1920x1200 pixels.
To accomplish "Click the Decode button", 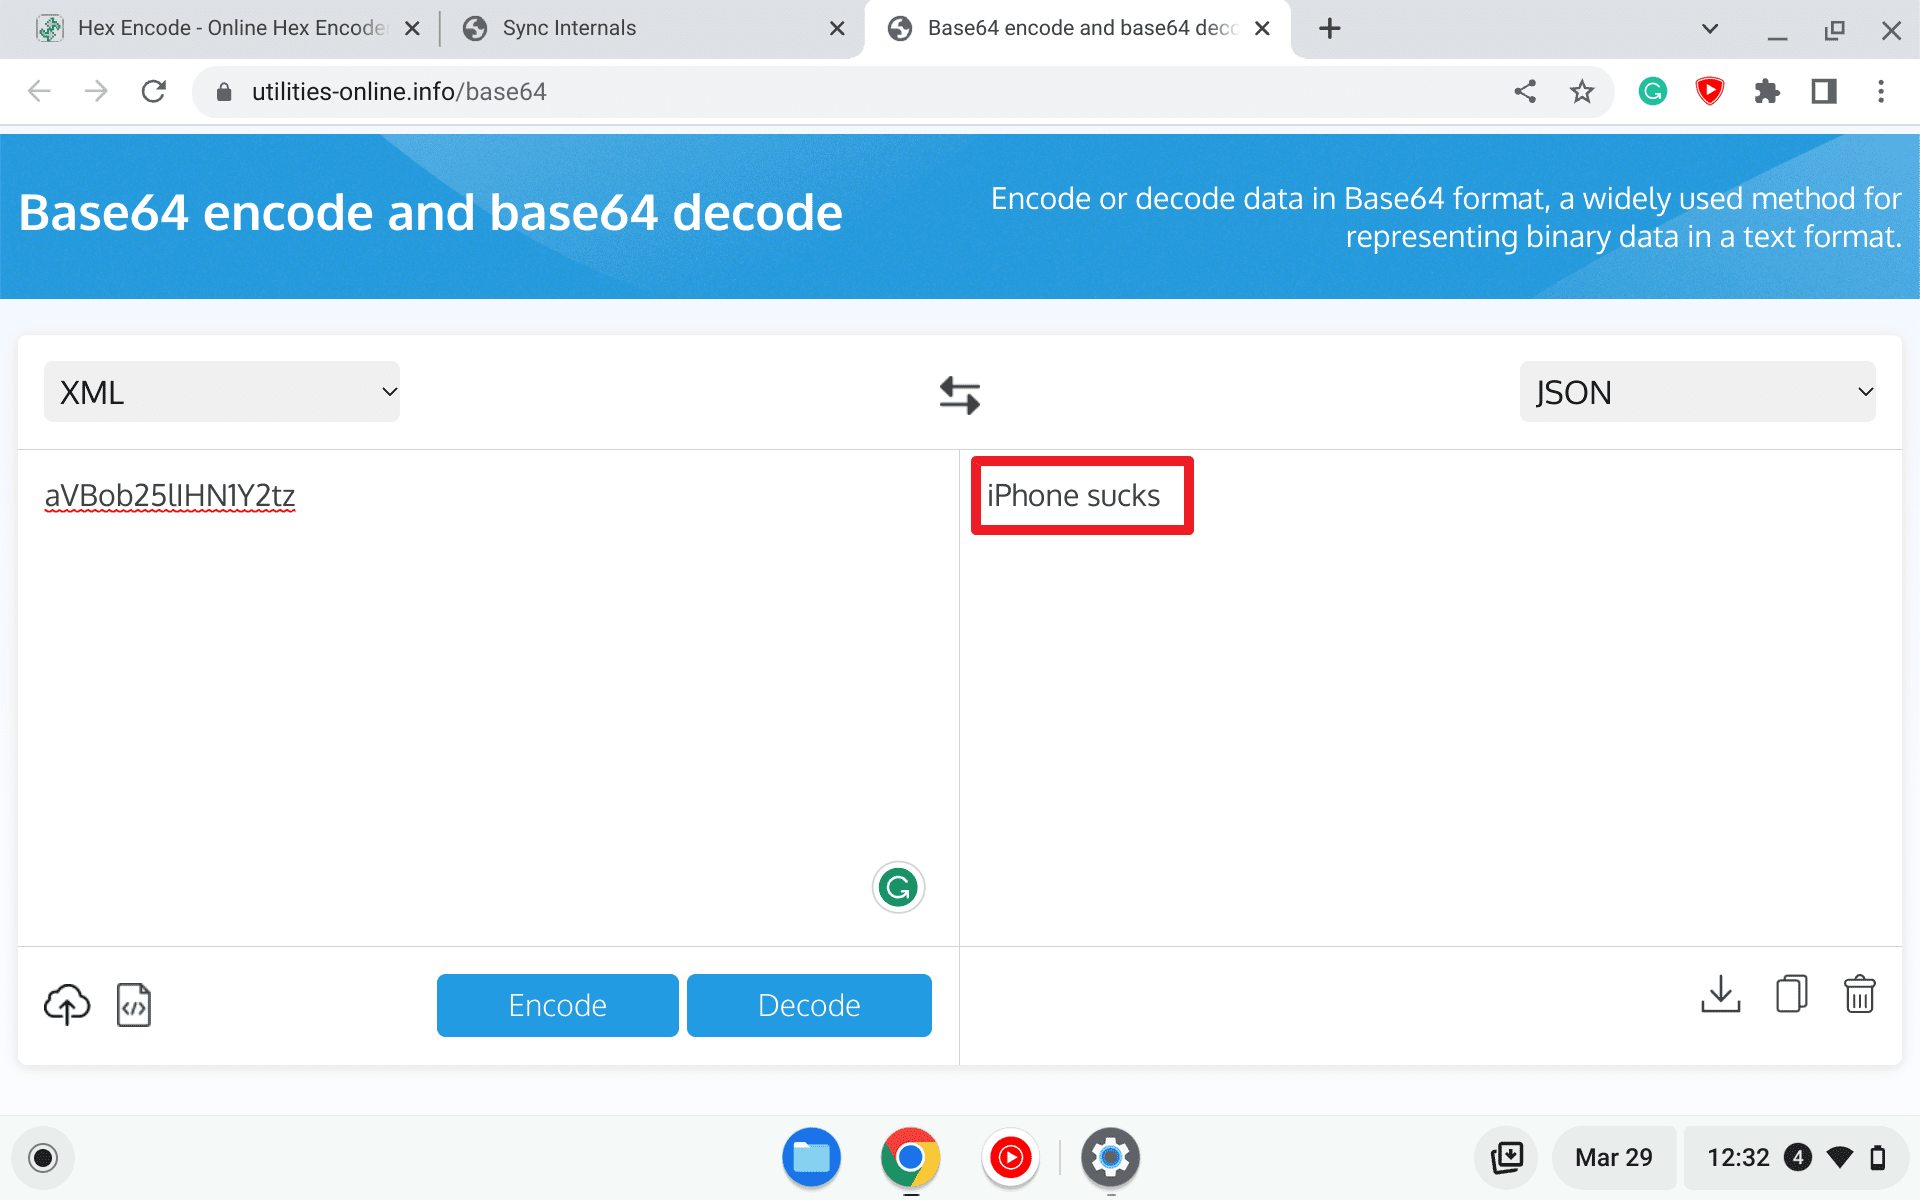I will pos(809,1005).
